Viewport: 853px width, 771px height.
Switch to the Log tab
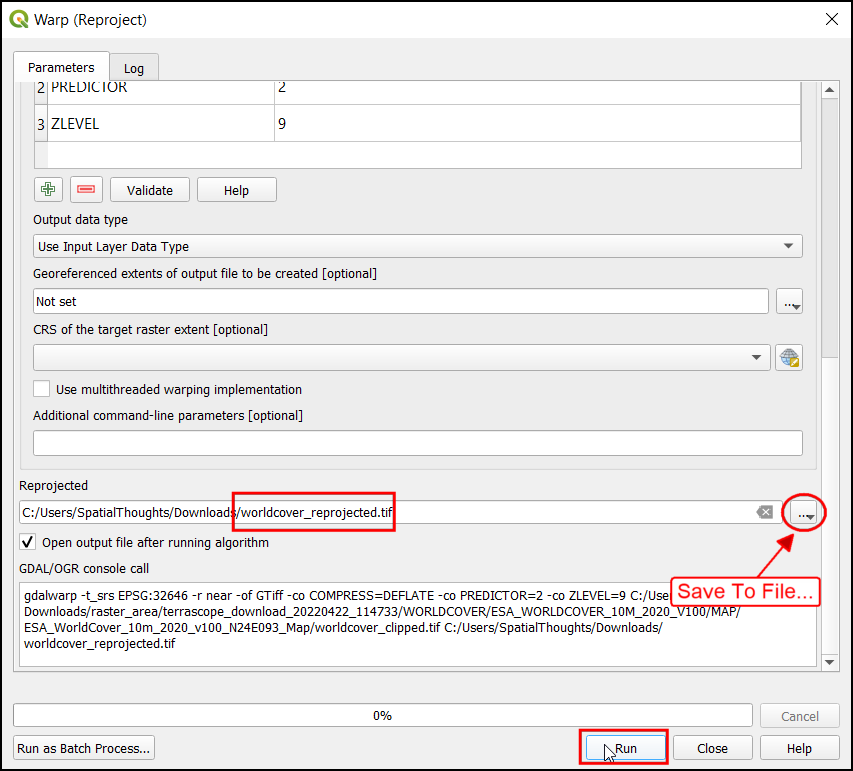(134, 68)
